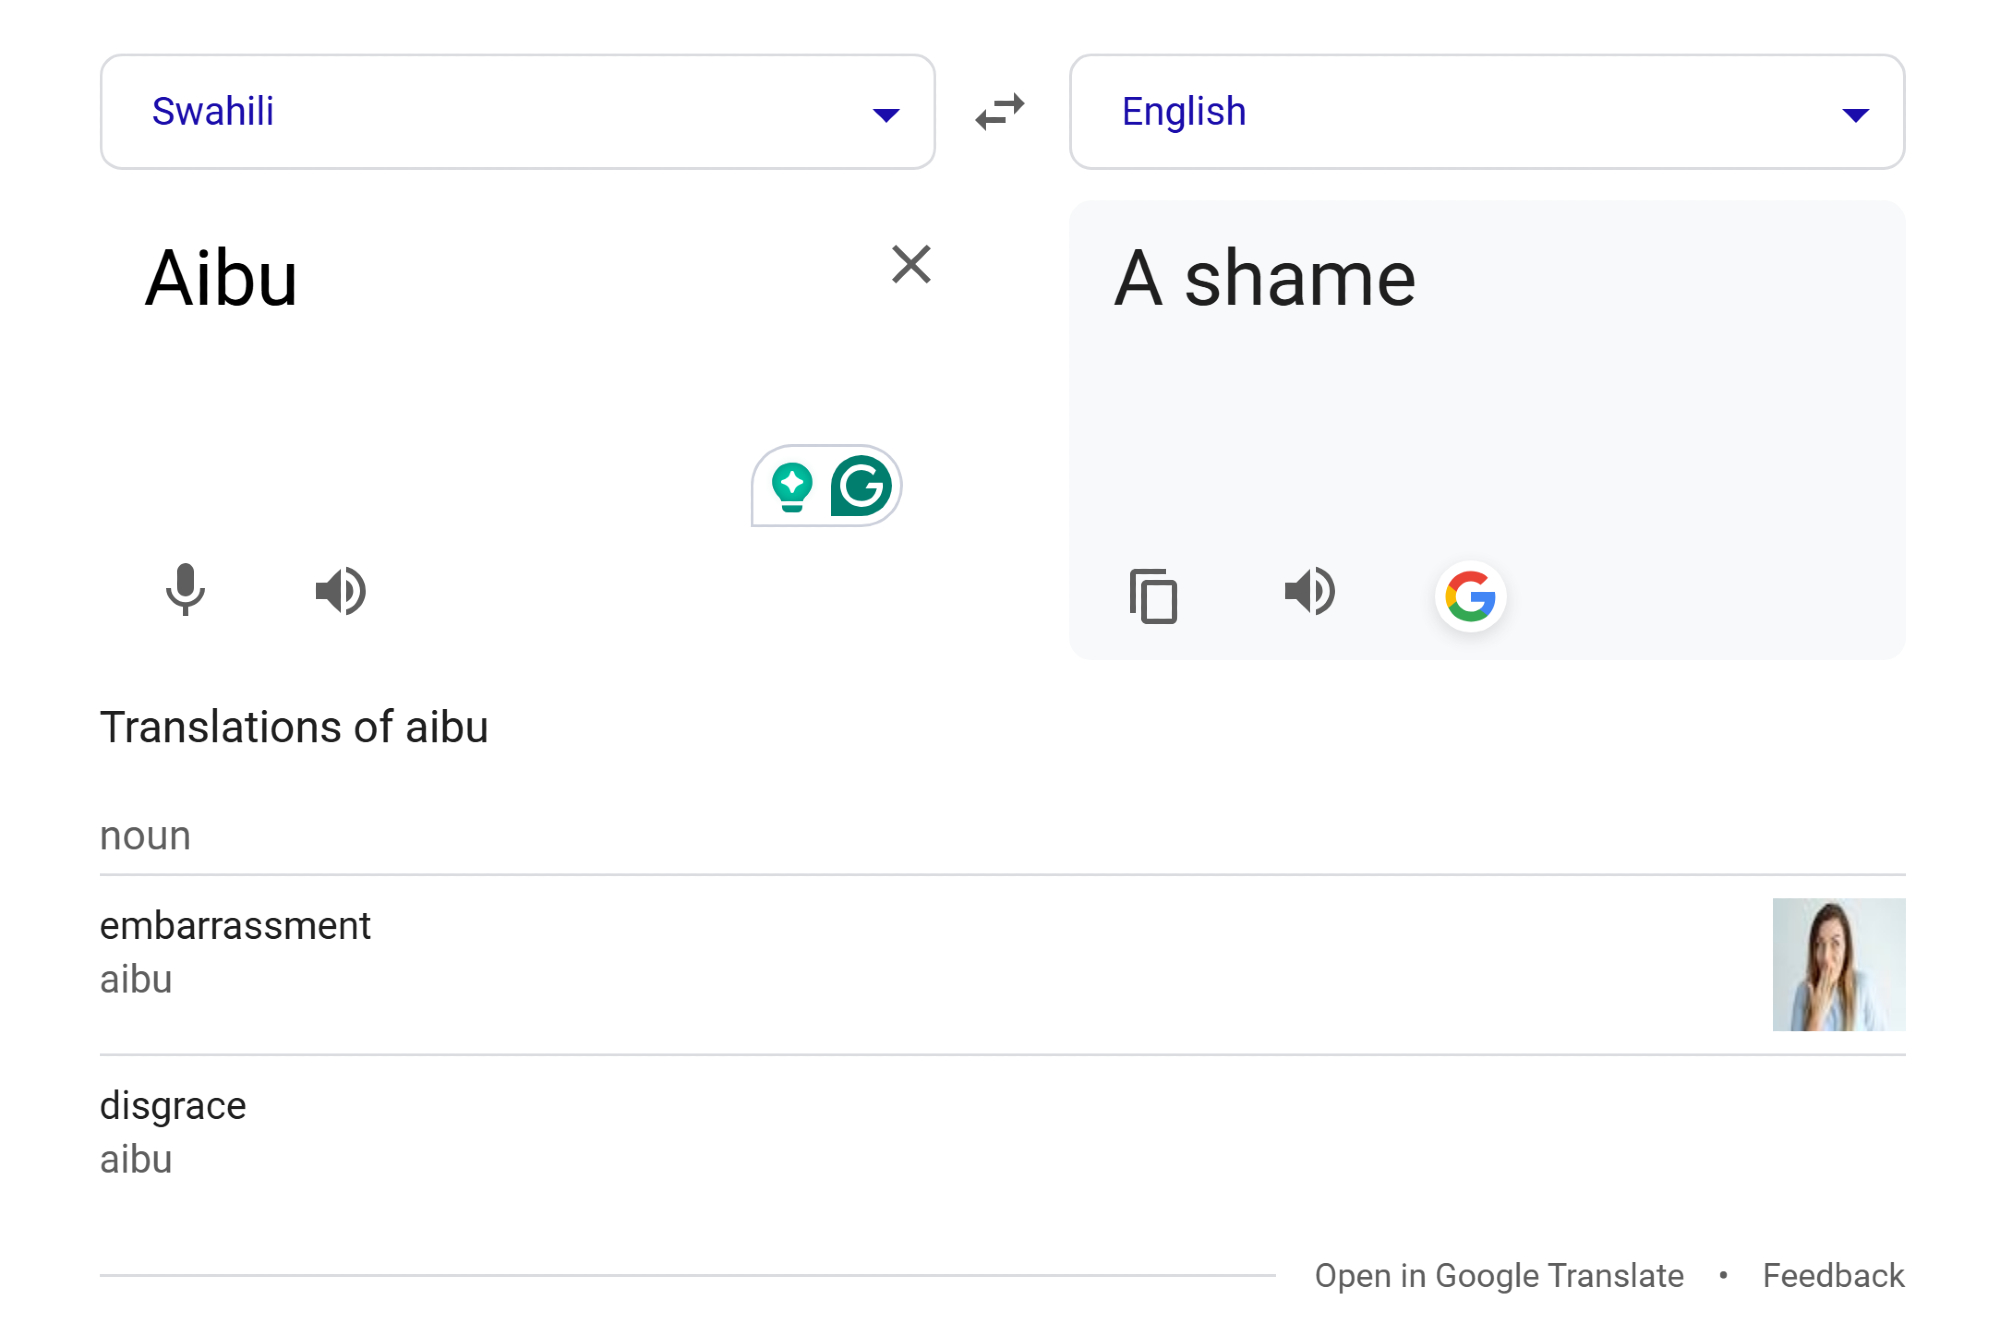Open in Google Translate link
This screenshot has width=2000, height=1336.
click(1499, 1276)
